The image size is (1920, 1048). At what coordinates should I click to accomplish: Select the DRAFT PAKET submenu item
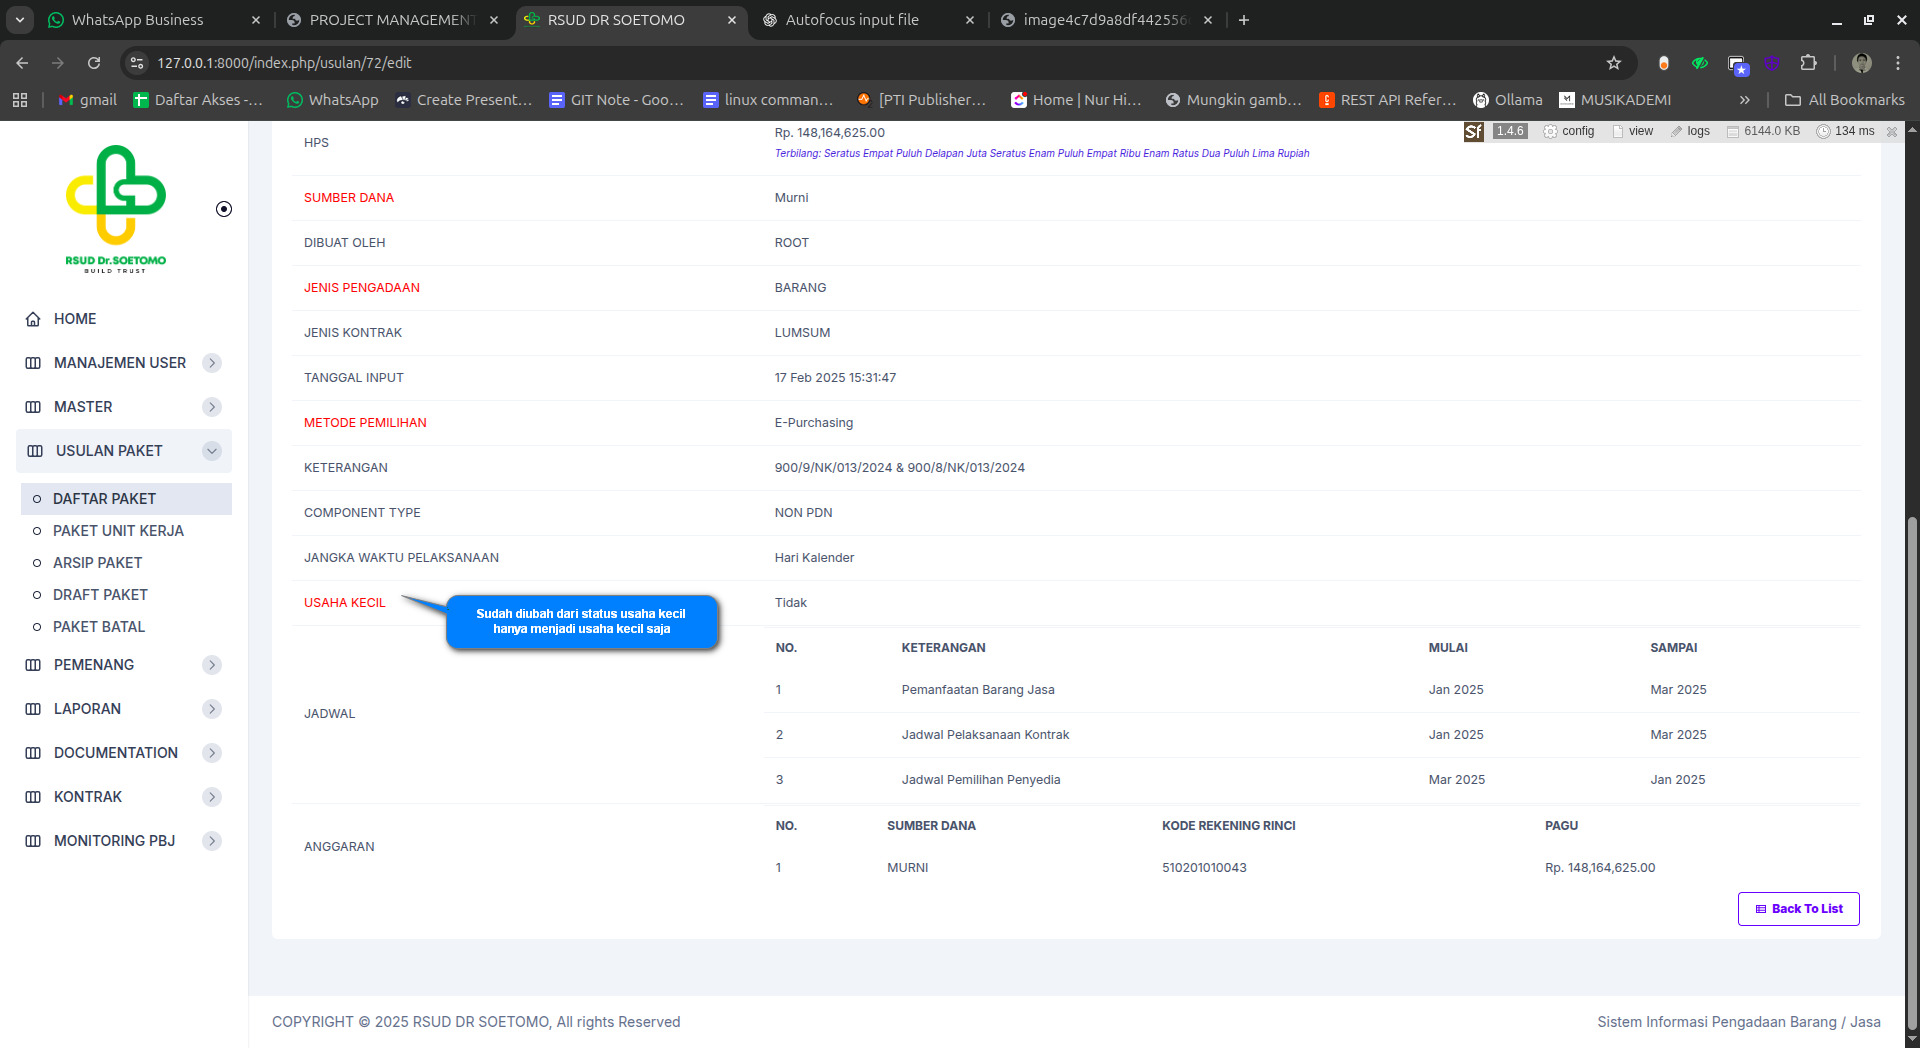coord(100,595)
